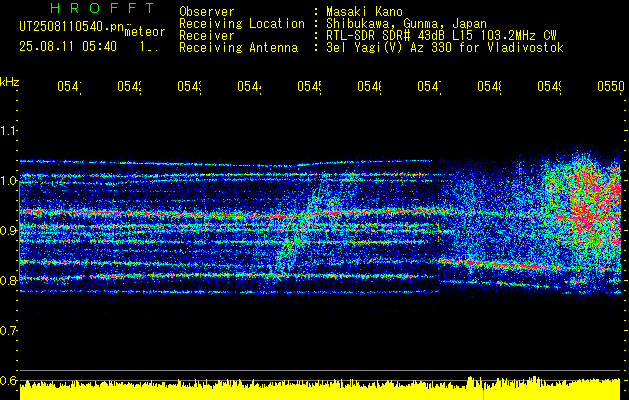
Task: Click the date 25.08.11 05:40
Action: pos(68,47)
